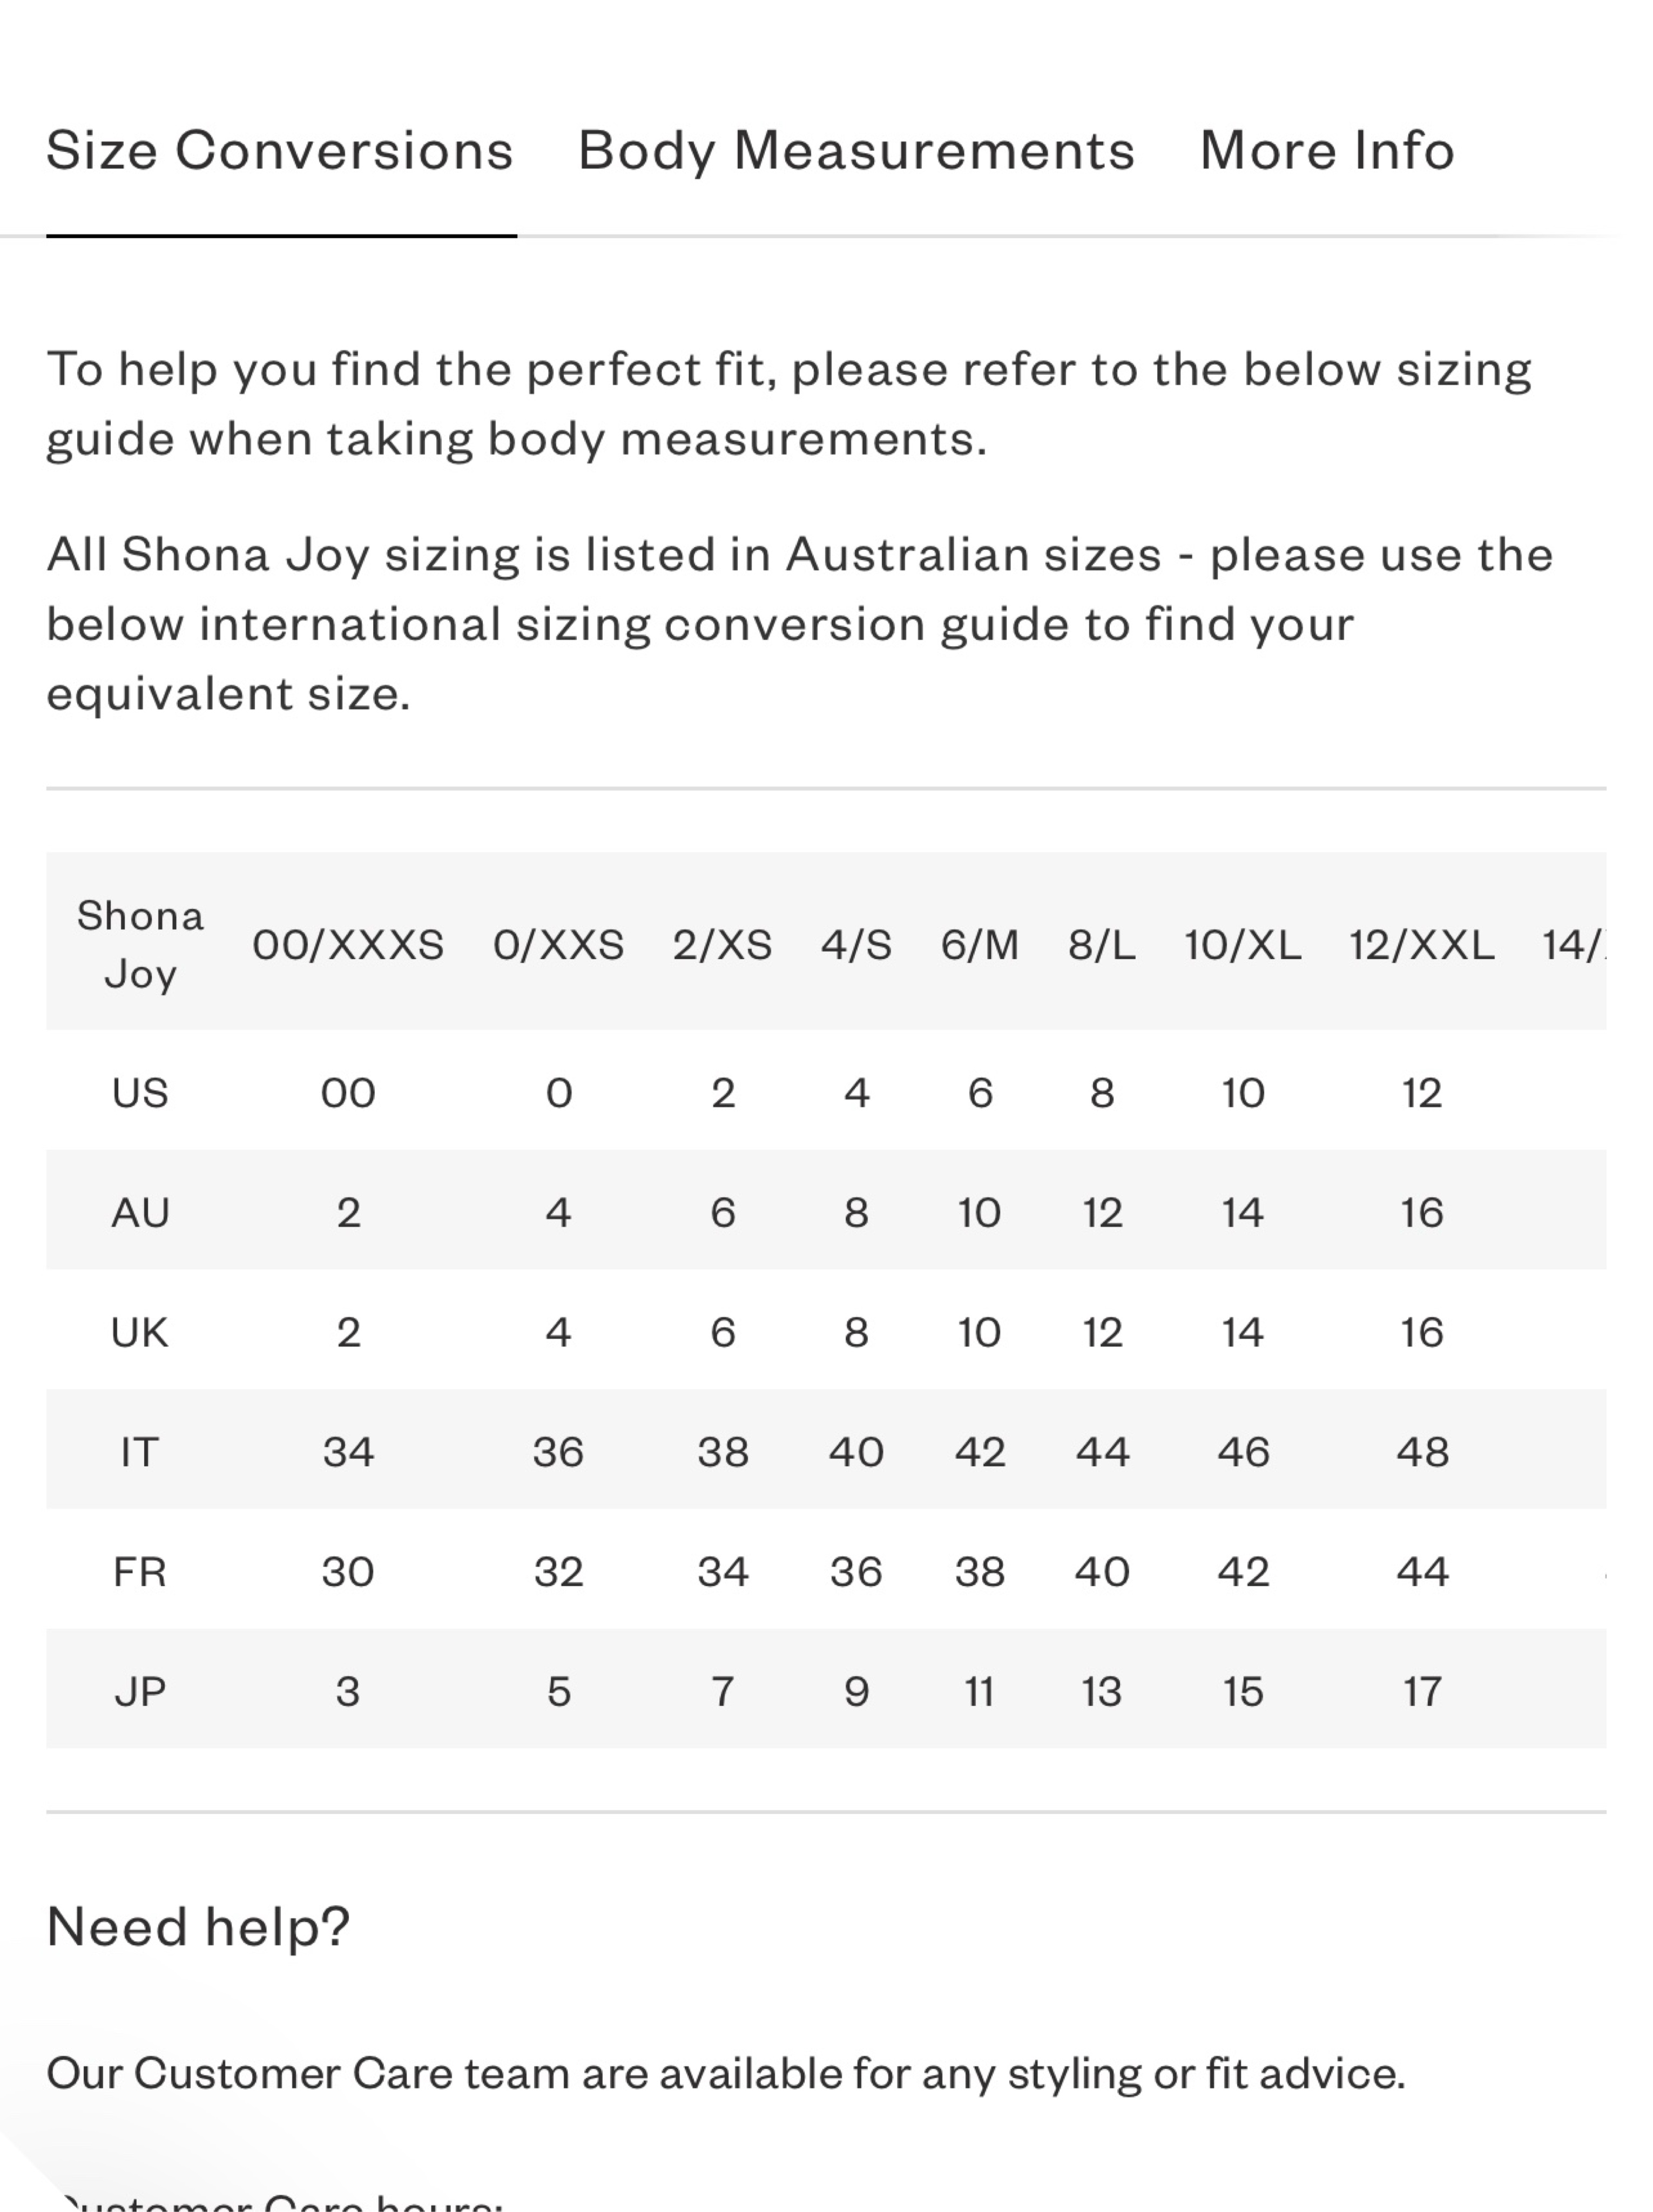
Task: Click the UK row label
Action: (140, 1333)
